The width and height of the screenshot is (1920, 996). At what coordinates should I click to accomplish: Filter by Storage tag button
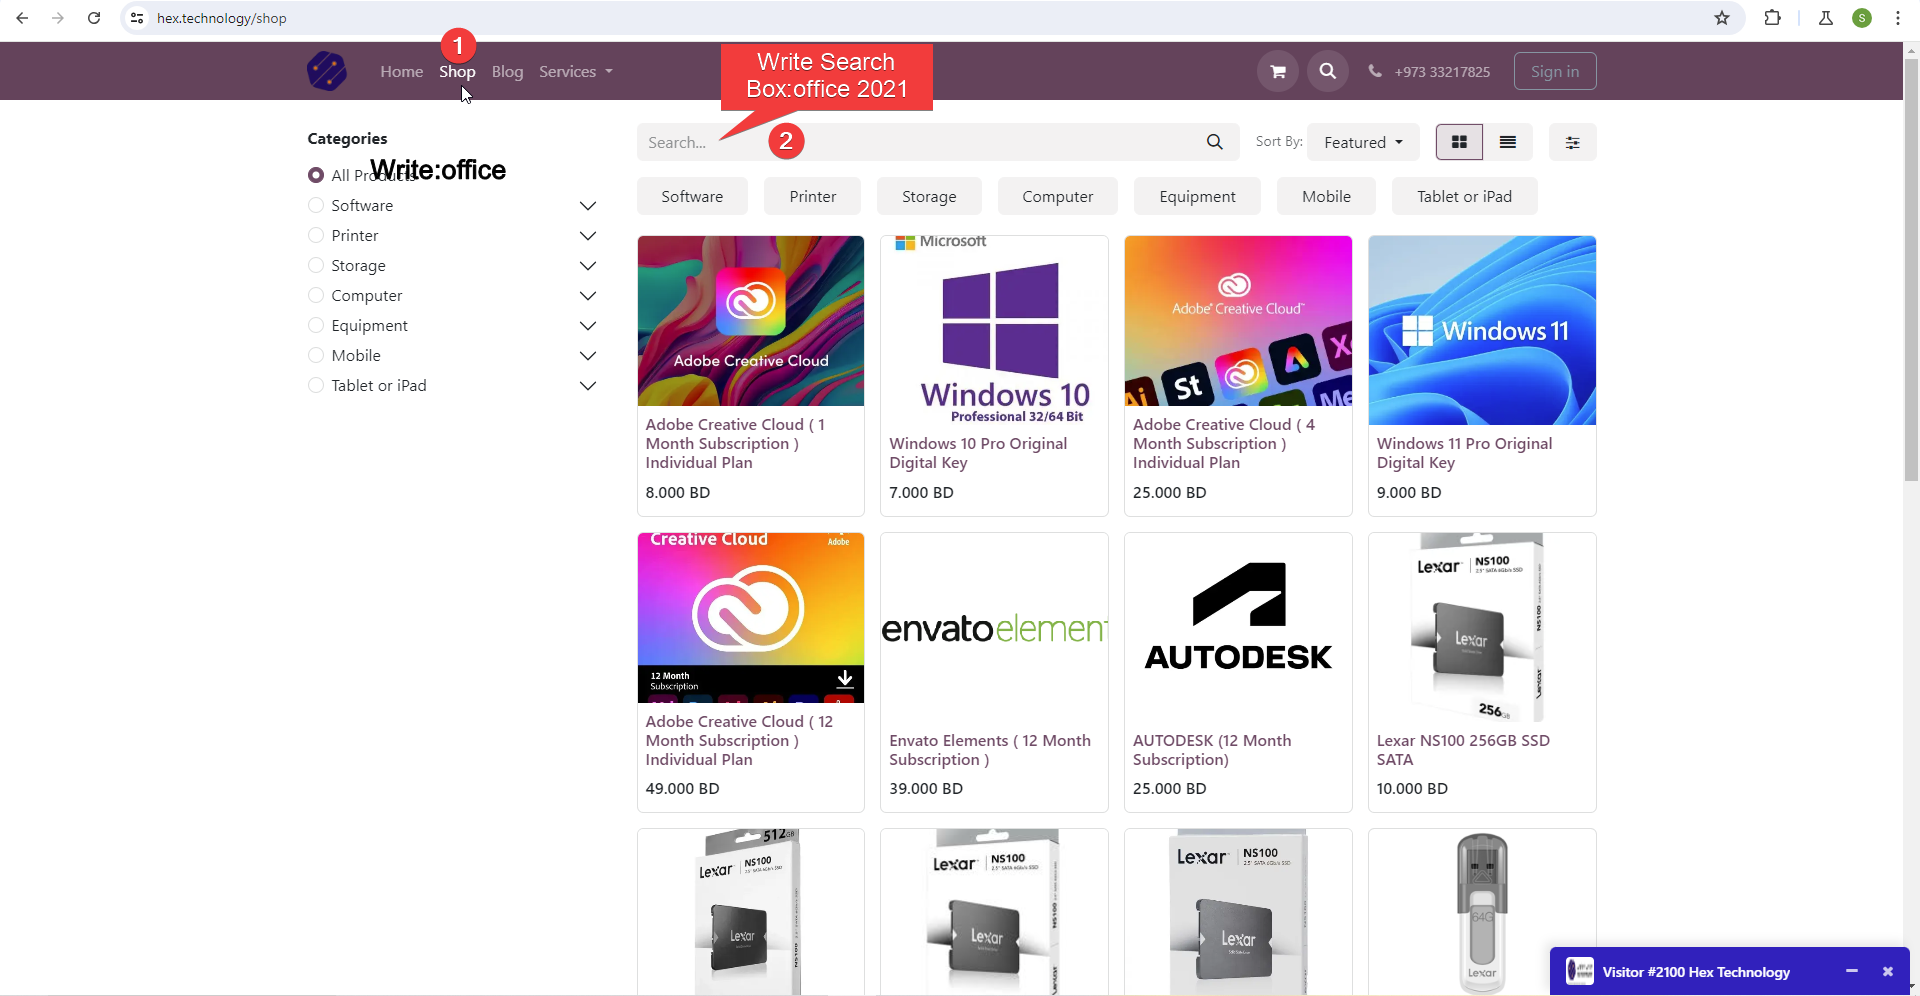coord(929,196)
